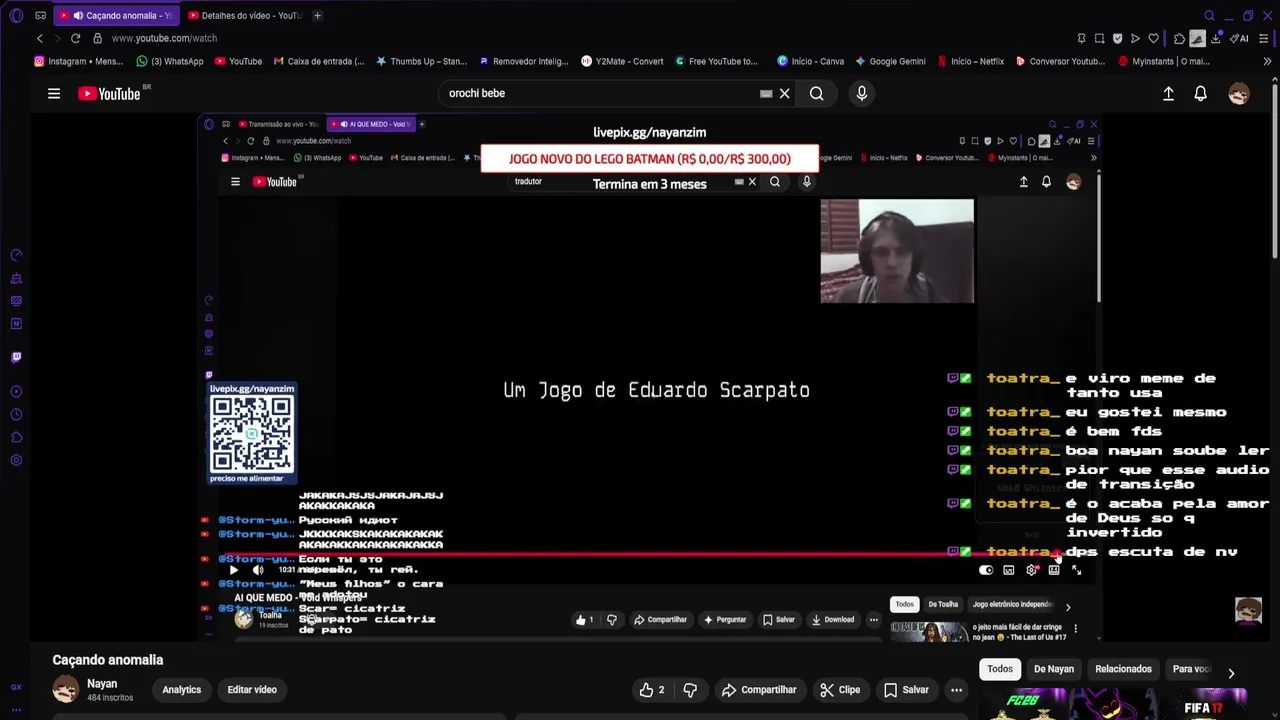Click the outer page's Compartilhar share button
Viewport: 1280px width, 720px height.
coord(759,690)
